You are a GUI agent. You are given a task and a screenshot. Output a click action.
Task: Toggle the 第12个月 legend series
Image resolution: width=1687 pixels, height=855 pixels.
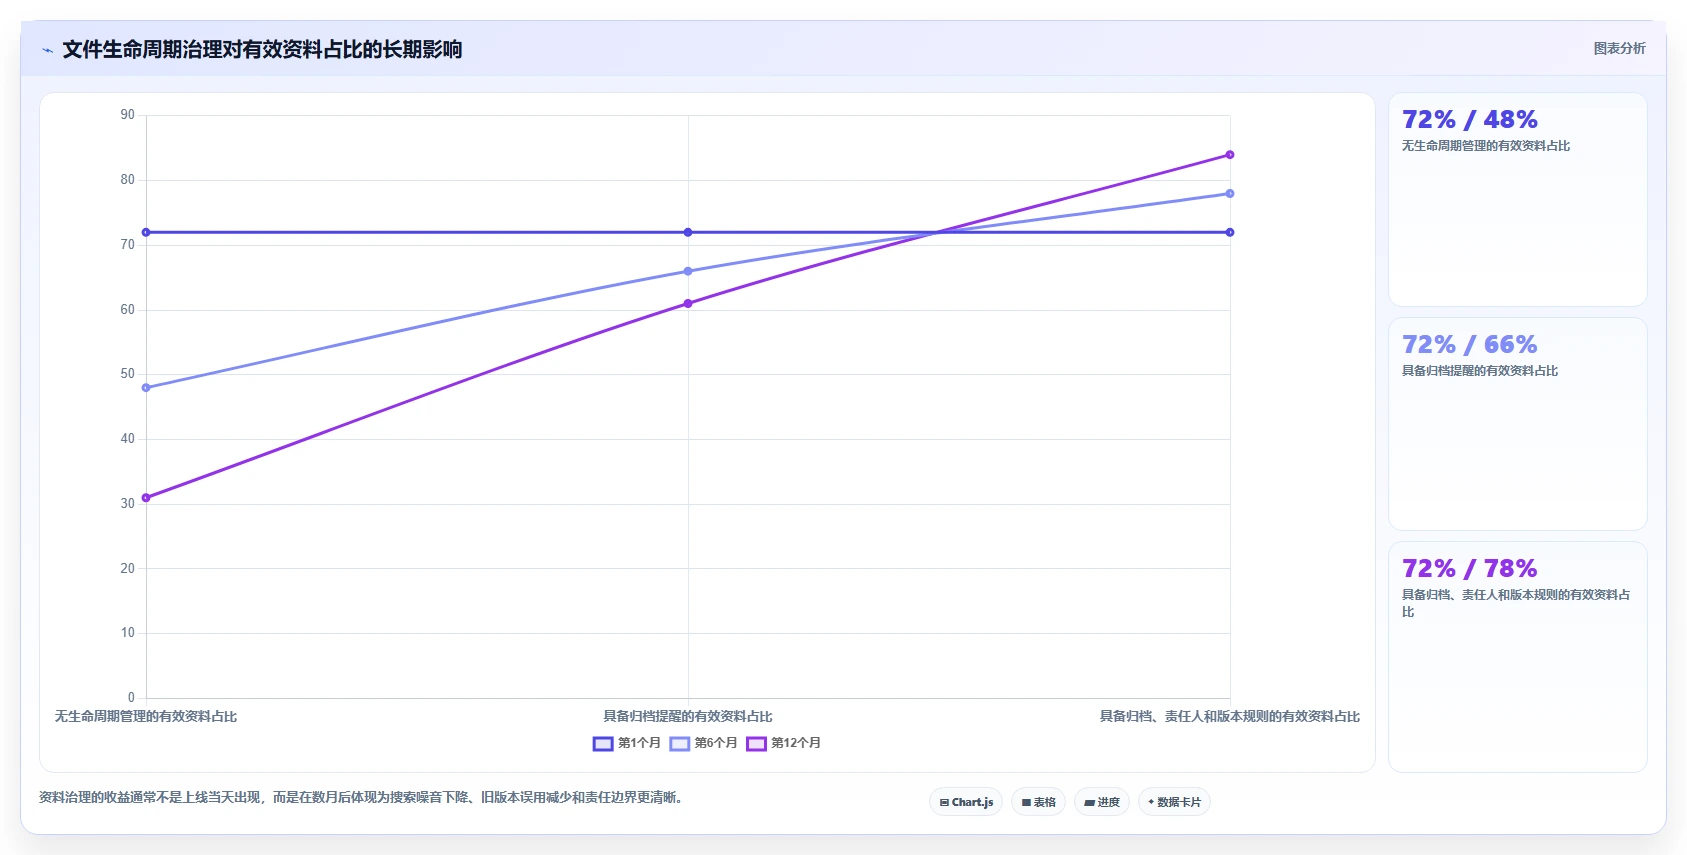pos(784,743)
